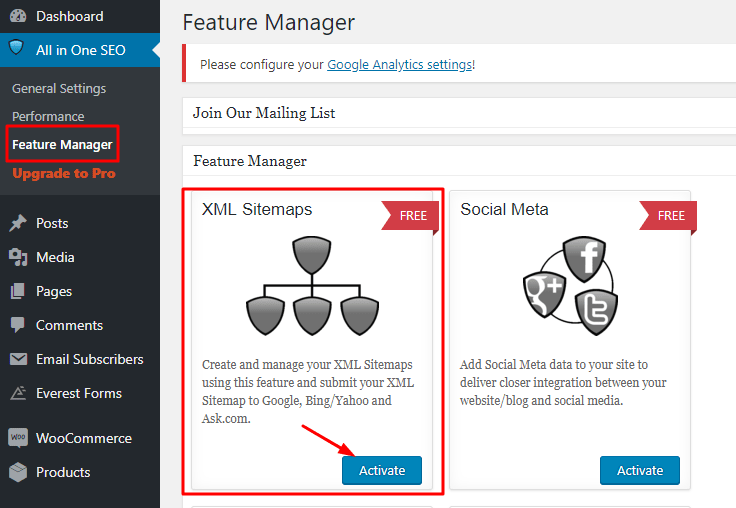Click the Twitter shield in the Social Meta graphic

coord(597,312)
